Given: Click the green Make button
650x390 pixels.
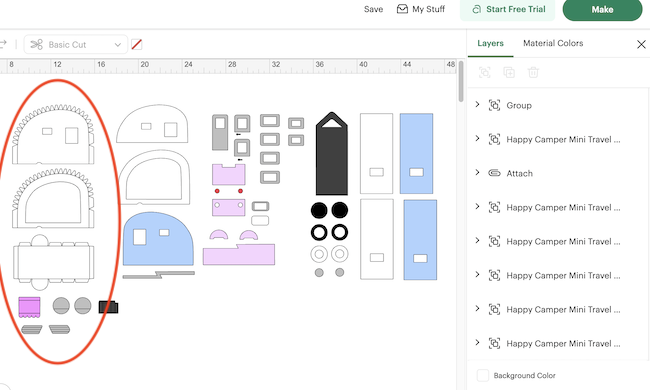Looking at the screenshot, I should pos(602,10).
